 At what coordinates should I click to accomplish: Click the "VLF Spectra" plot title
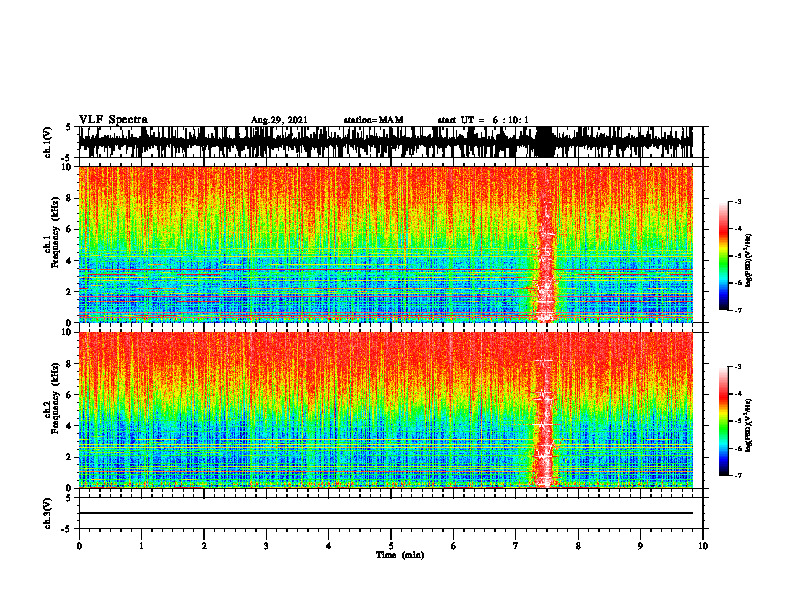tap(113, 120)
